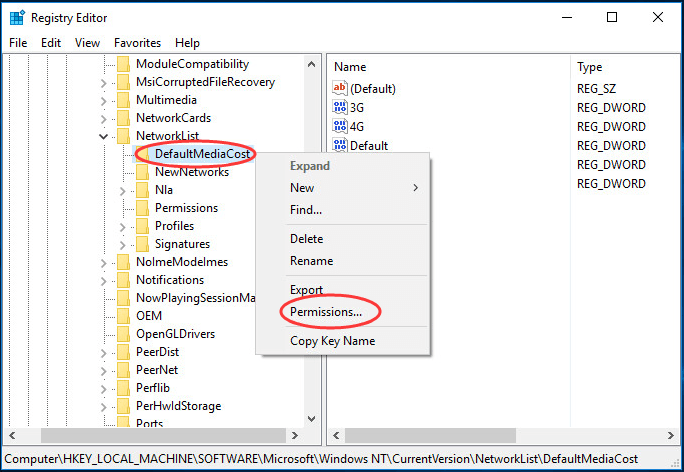Click the DWORD icon next to 3G value

(339, 108)
